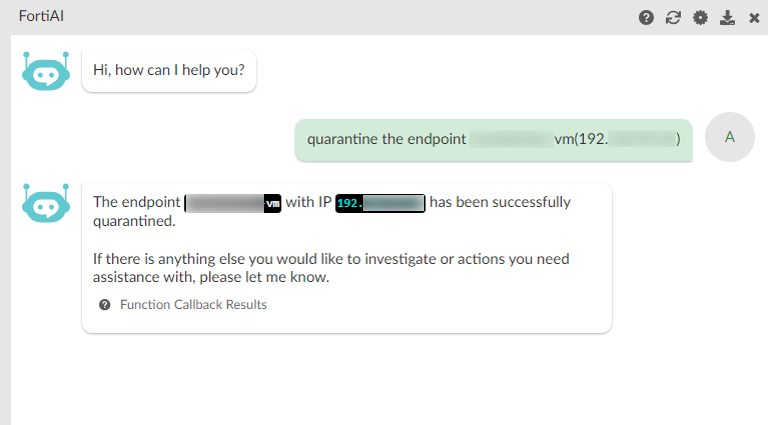Click the "Hi, how can I help you?" bubble
768x425 pixels.
[x=169, y=71]
